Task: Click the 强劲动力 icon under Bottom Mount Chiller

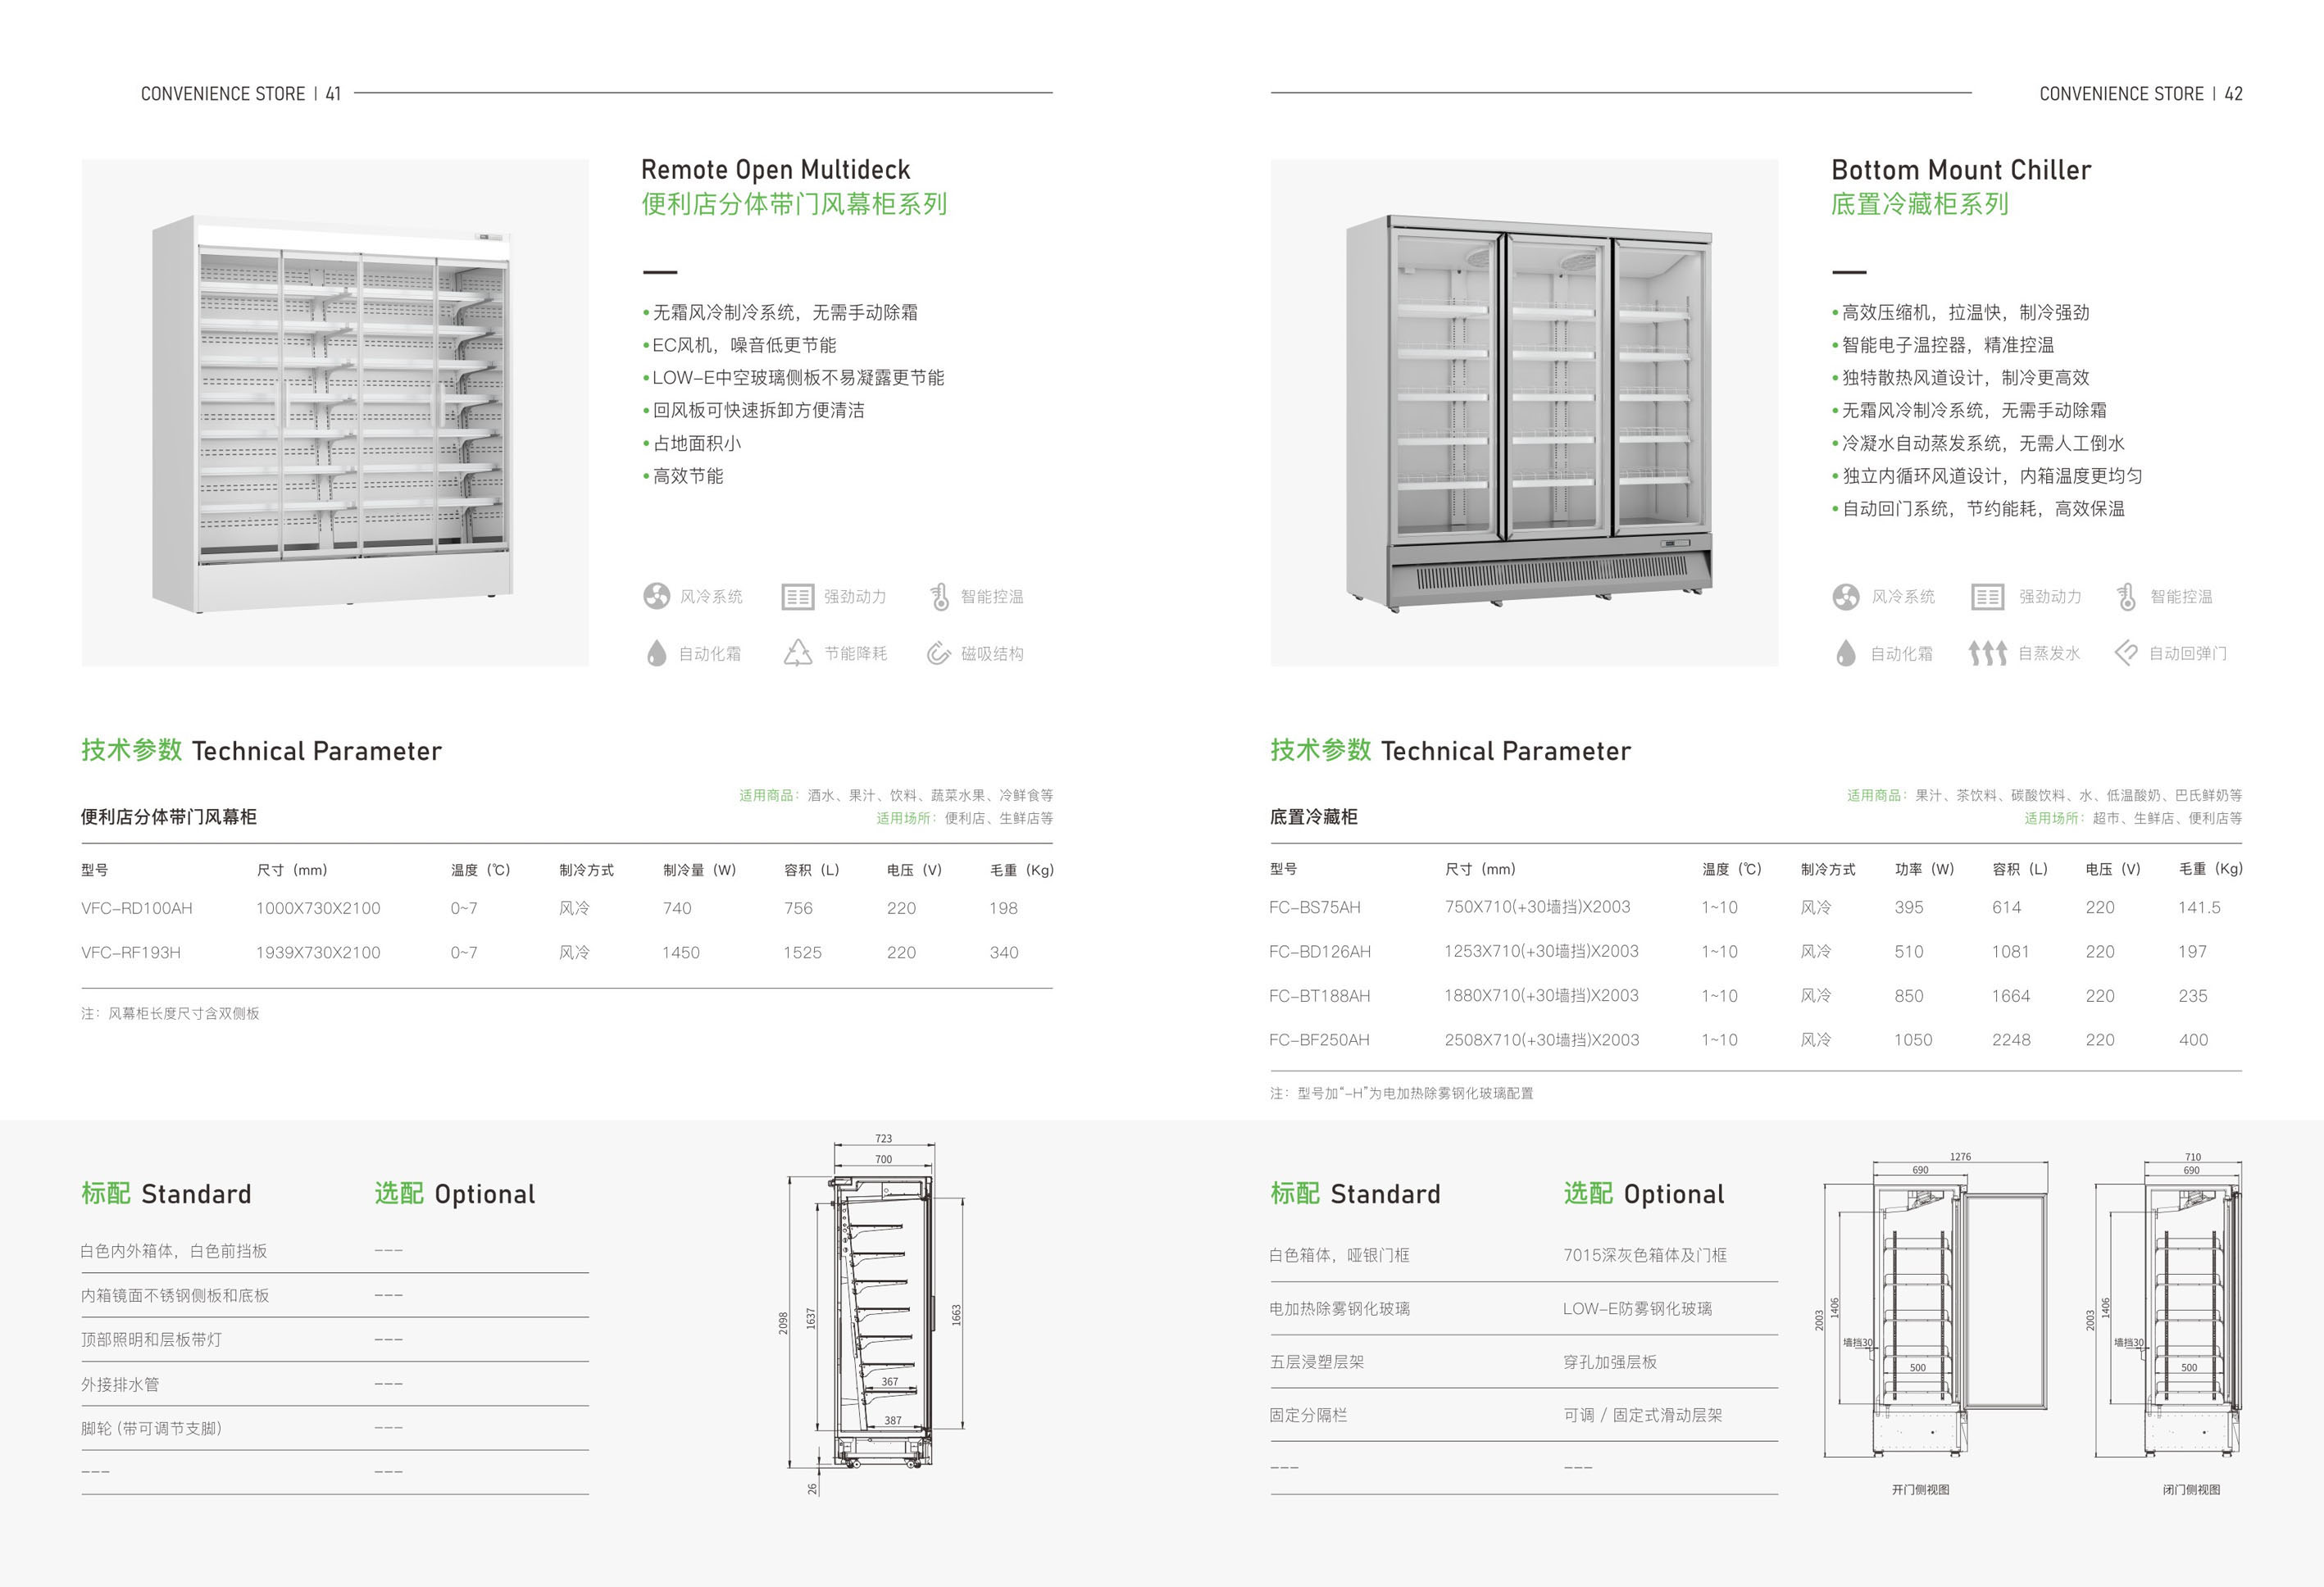Action: (1987, 597)
